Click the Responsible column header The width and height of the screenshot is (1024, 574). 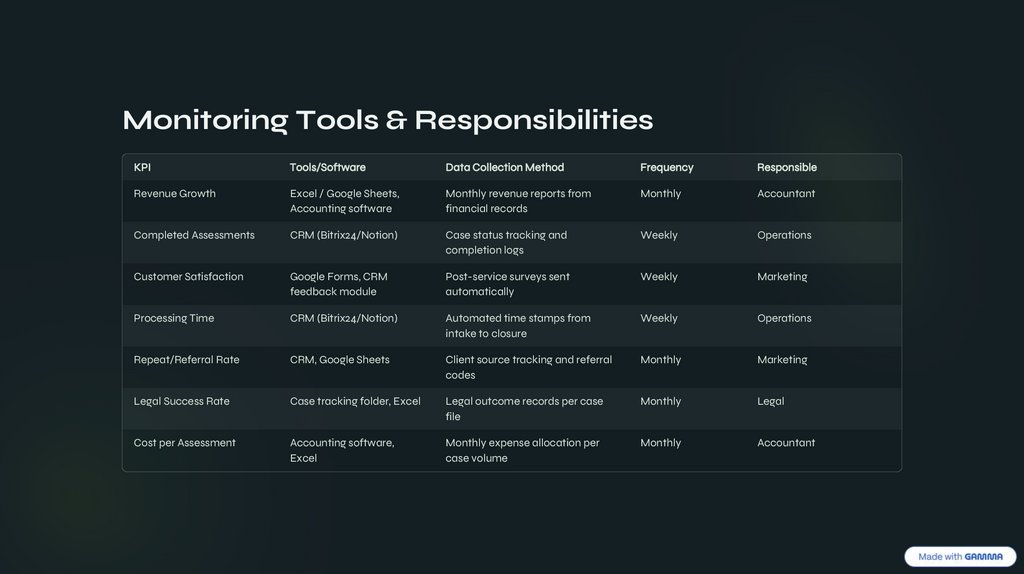click(x=786, y=167)
